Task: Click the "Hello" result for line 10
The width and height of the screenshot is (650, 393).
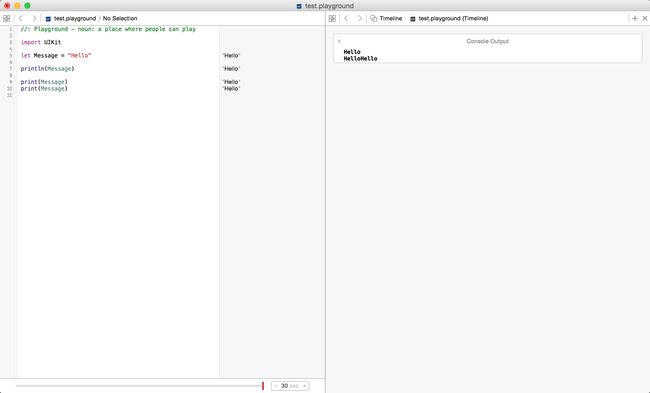Action: point(231,89)
